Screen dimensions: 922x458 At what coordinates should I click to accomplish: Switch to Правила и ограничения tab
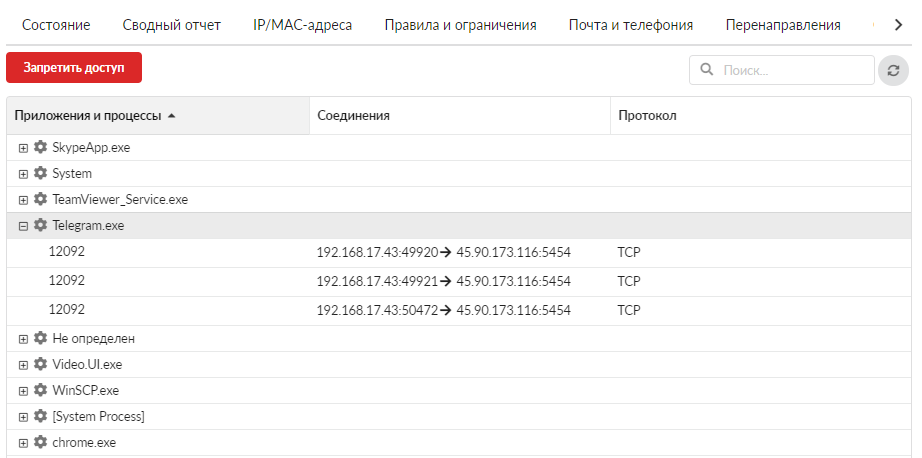(x=460, y=25)
